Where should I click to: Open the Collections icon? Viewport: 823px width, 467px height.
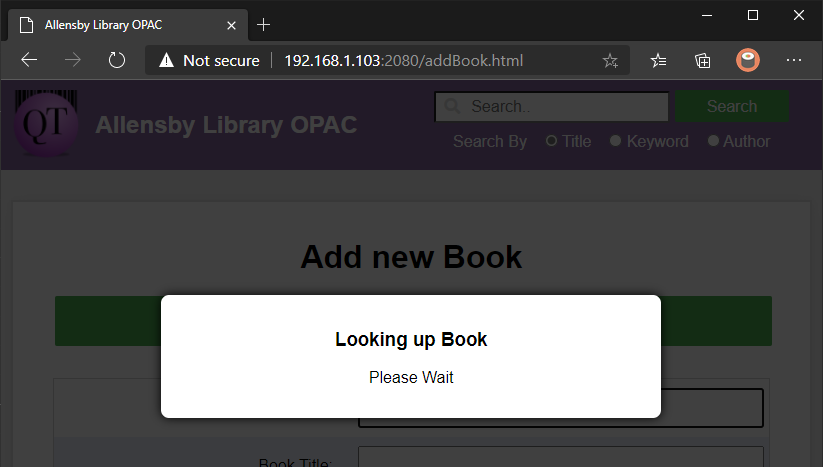pyautogui.click(x=702, y=61)
